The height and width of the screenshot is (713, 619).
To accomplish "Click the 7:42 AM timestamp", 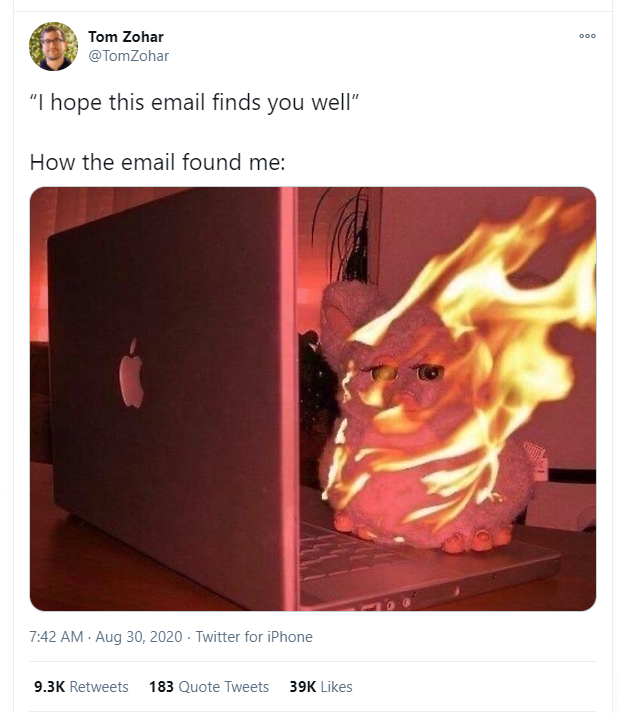I will (56, 637).
